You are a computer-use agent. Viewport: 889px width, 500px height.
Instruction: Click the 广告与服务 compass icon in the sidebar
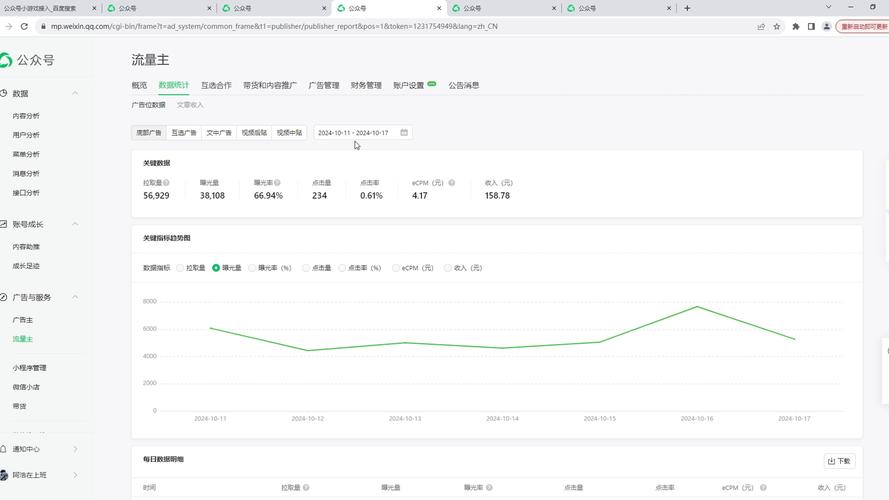click(3, 297)
